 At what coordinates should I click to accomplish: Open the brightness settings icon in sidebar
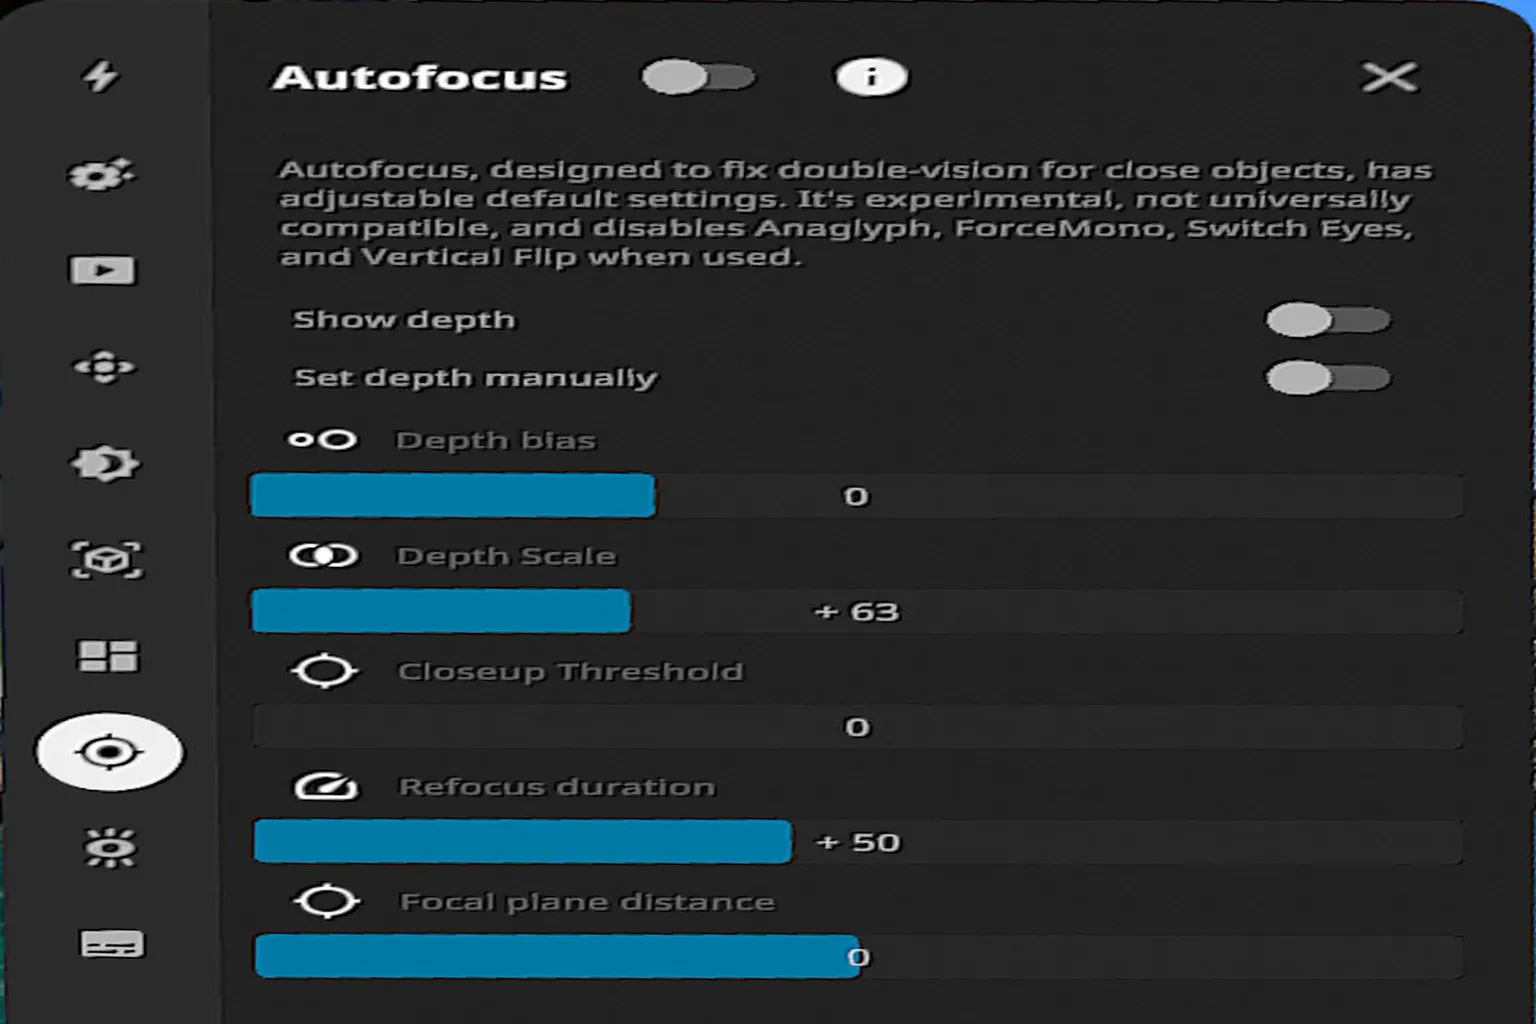pyautogui.click(x=107, y=847)
